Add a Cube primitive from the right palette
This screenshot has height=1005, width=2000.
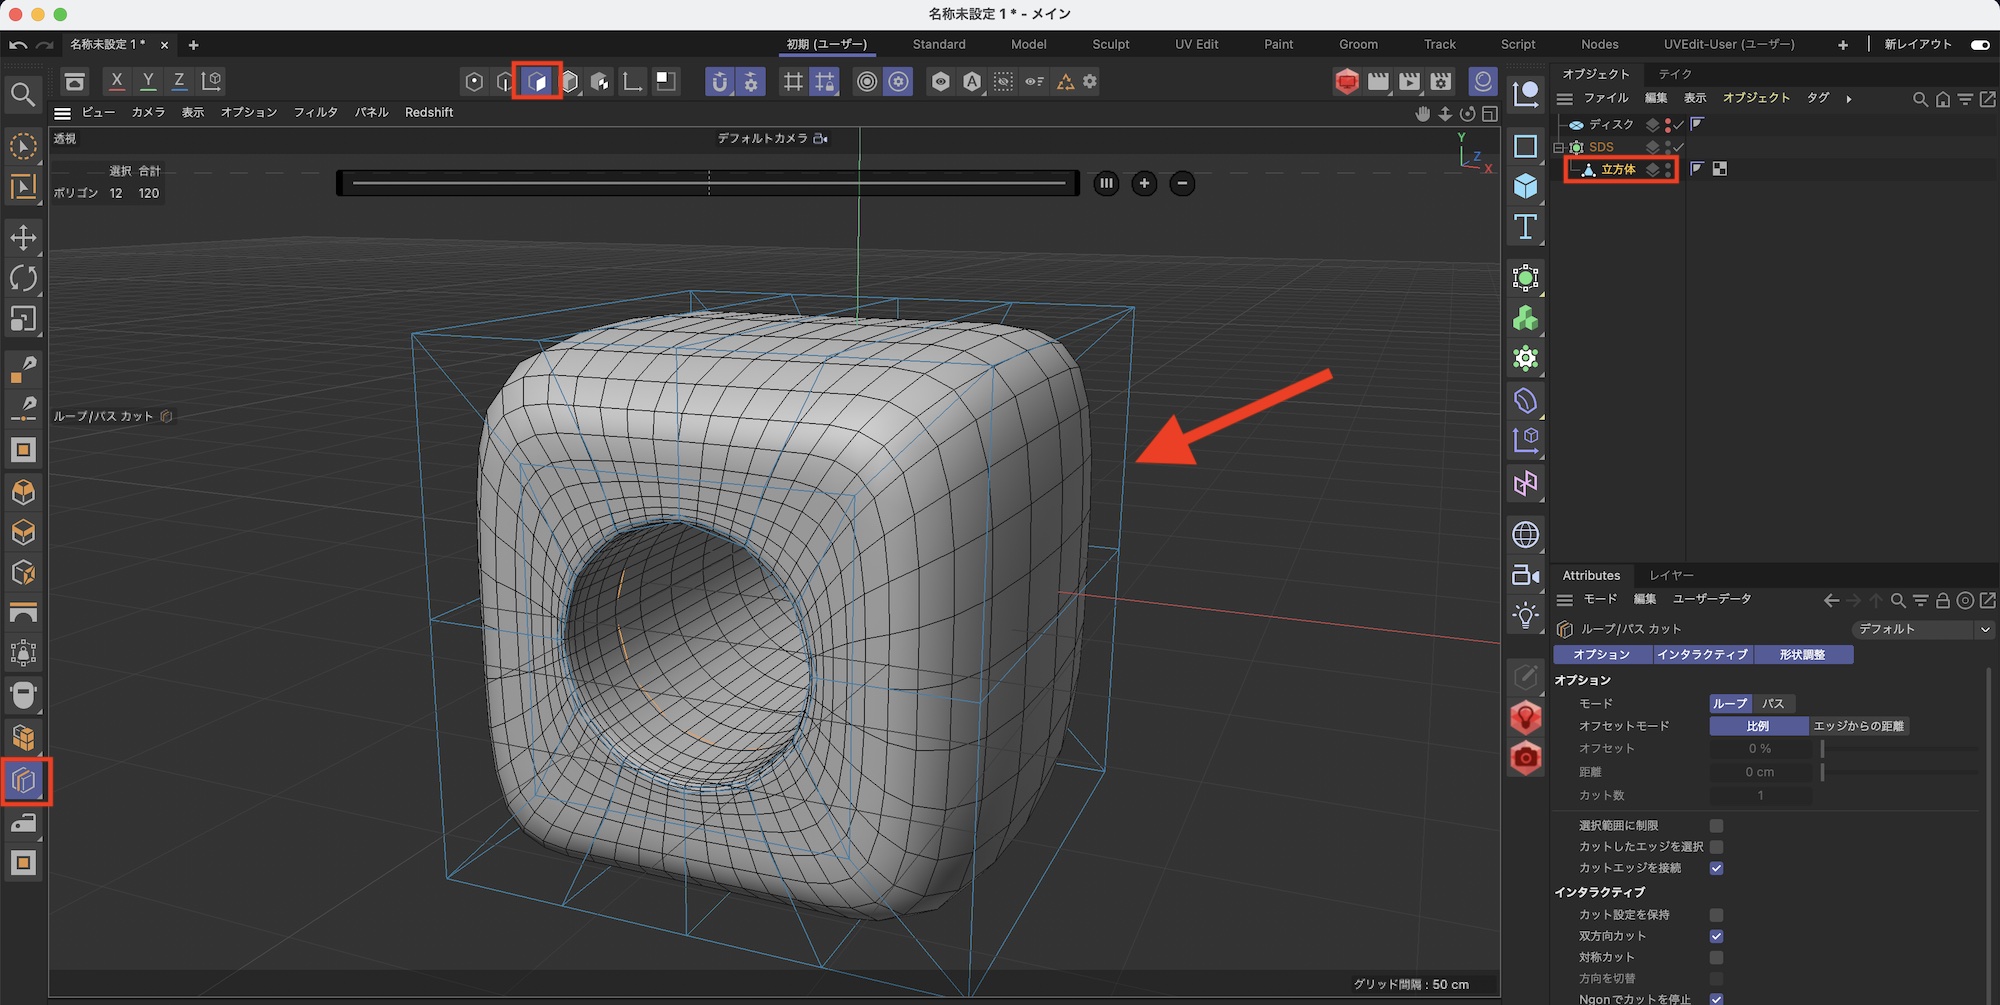(1525, 186)
